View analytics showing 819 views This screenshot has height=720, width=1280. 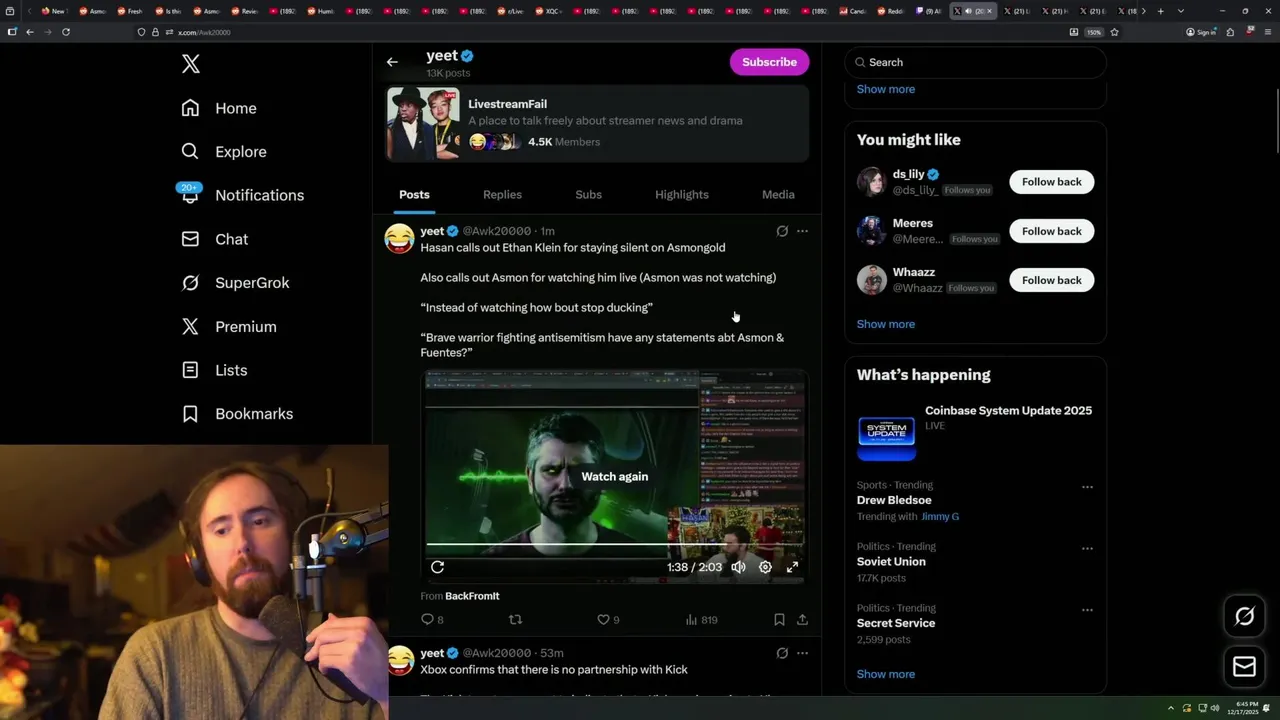pos(701,620)
